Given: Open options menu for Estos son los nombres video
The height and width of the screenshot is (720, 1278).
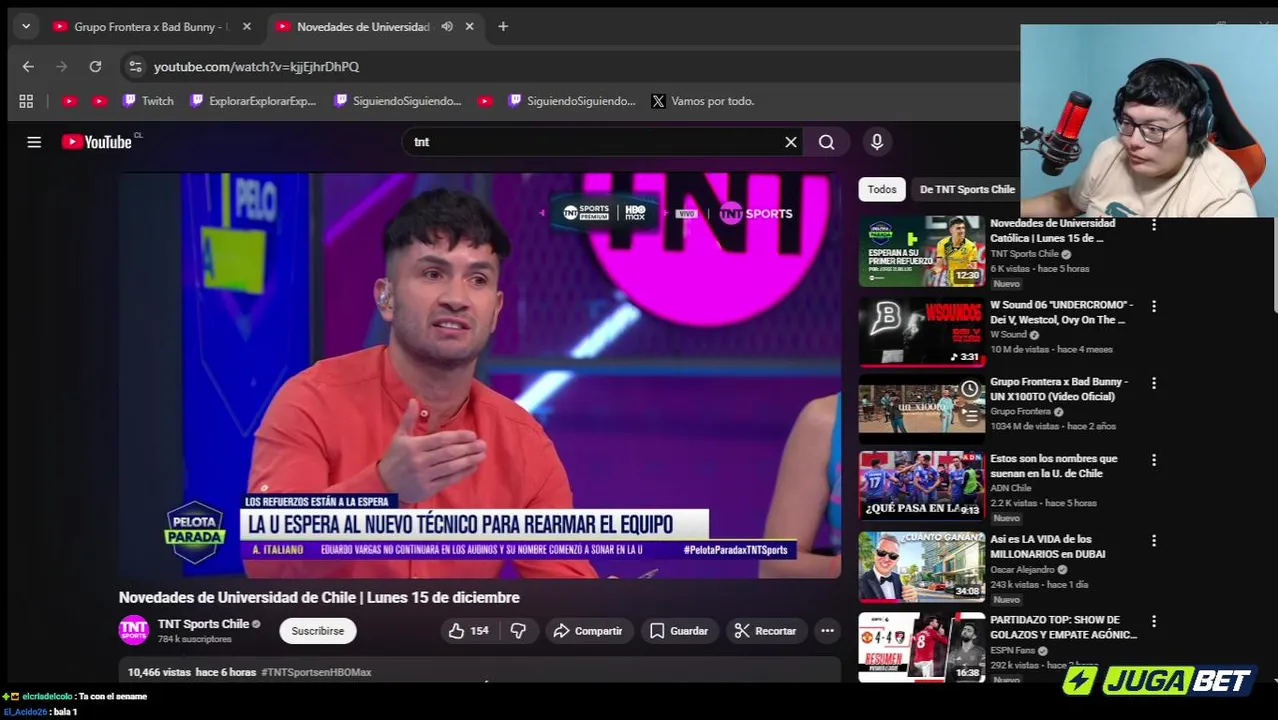Looking at the screenshot, I should (x=1154, y=460).
